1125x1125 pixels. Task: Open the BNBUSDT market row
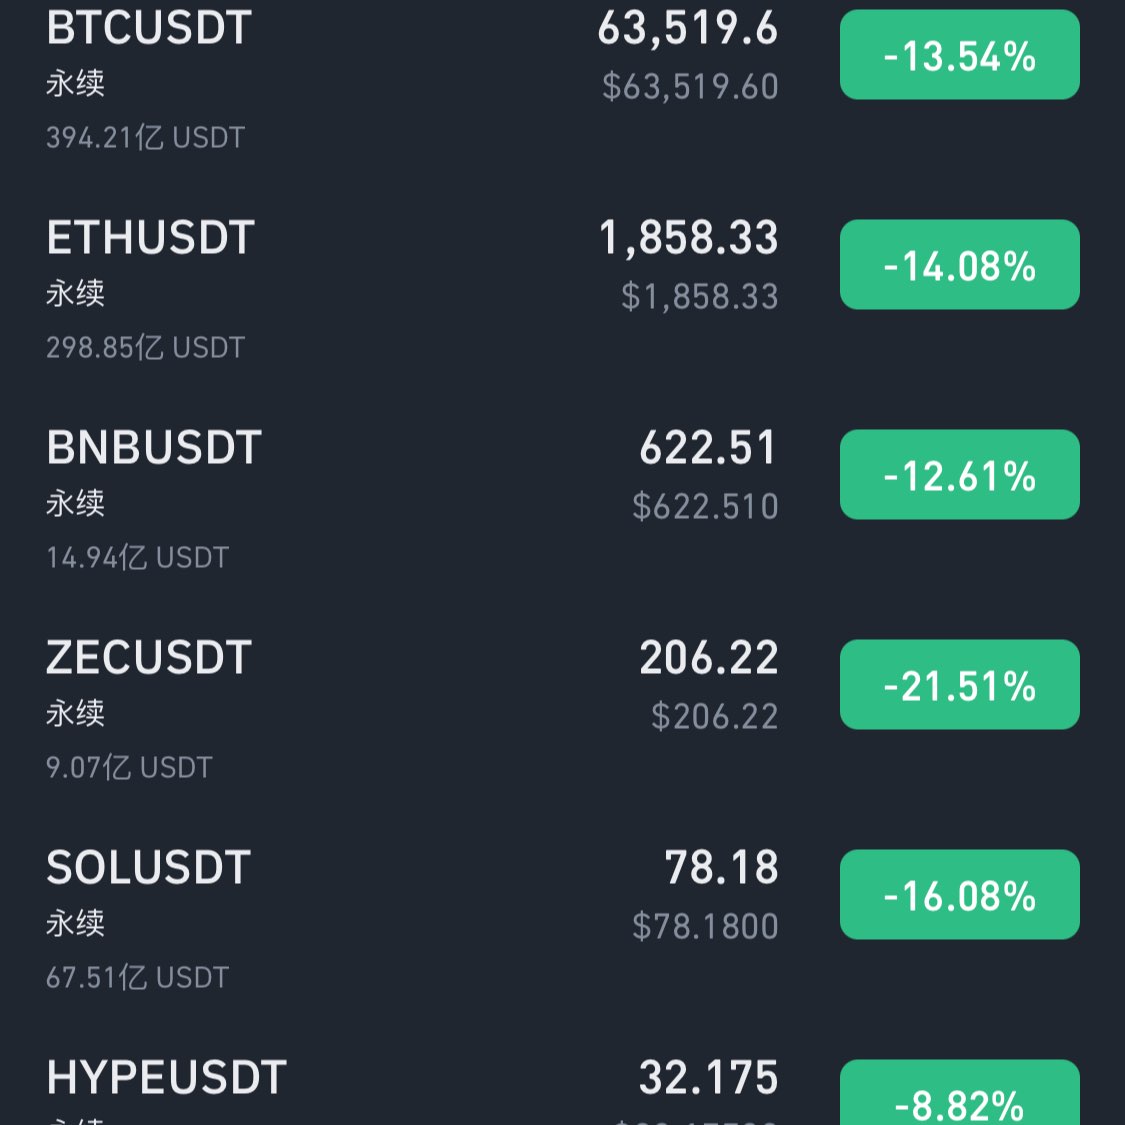tap(154, 447)
